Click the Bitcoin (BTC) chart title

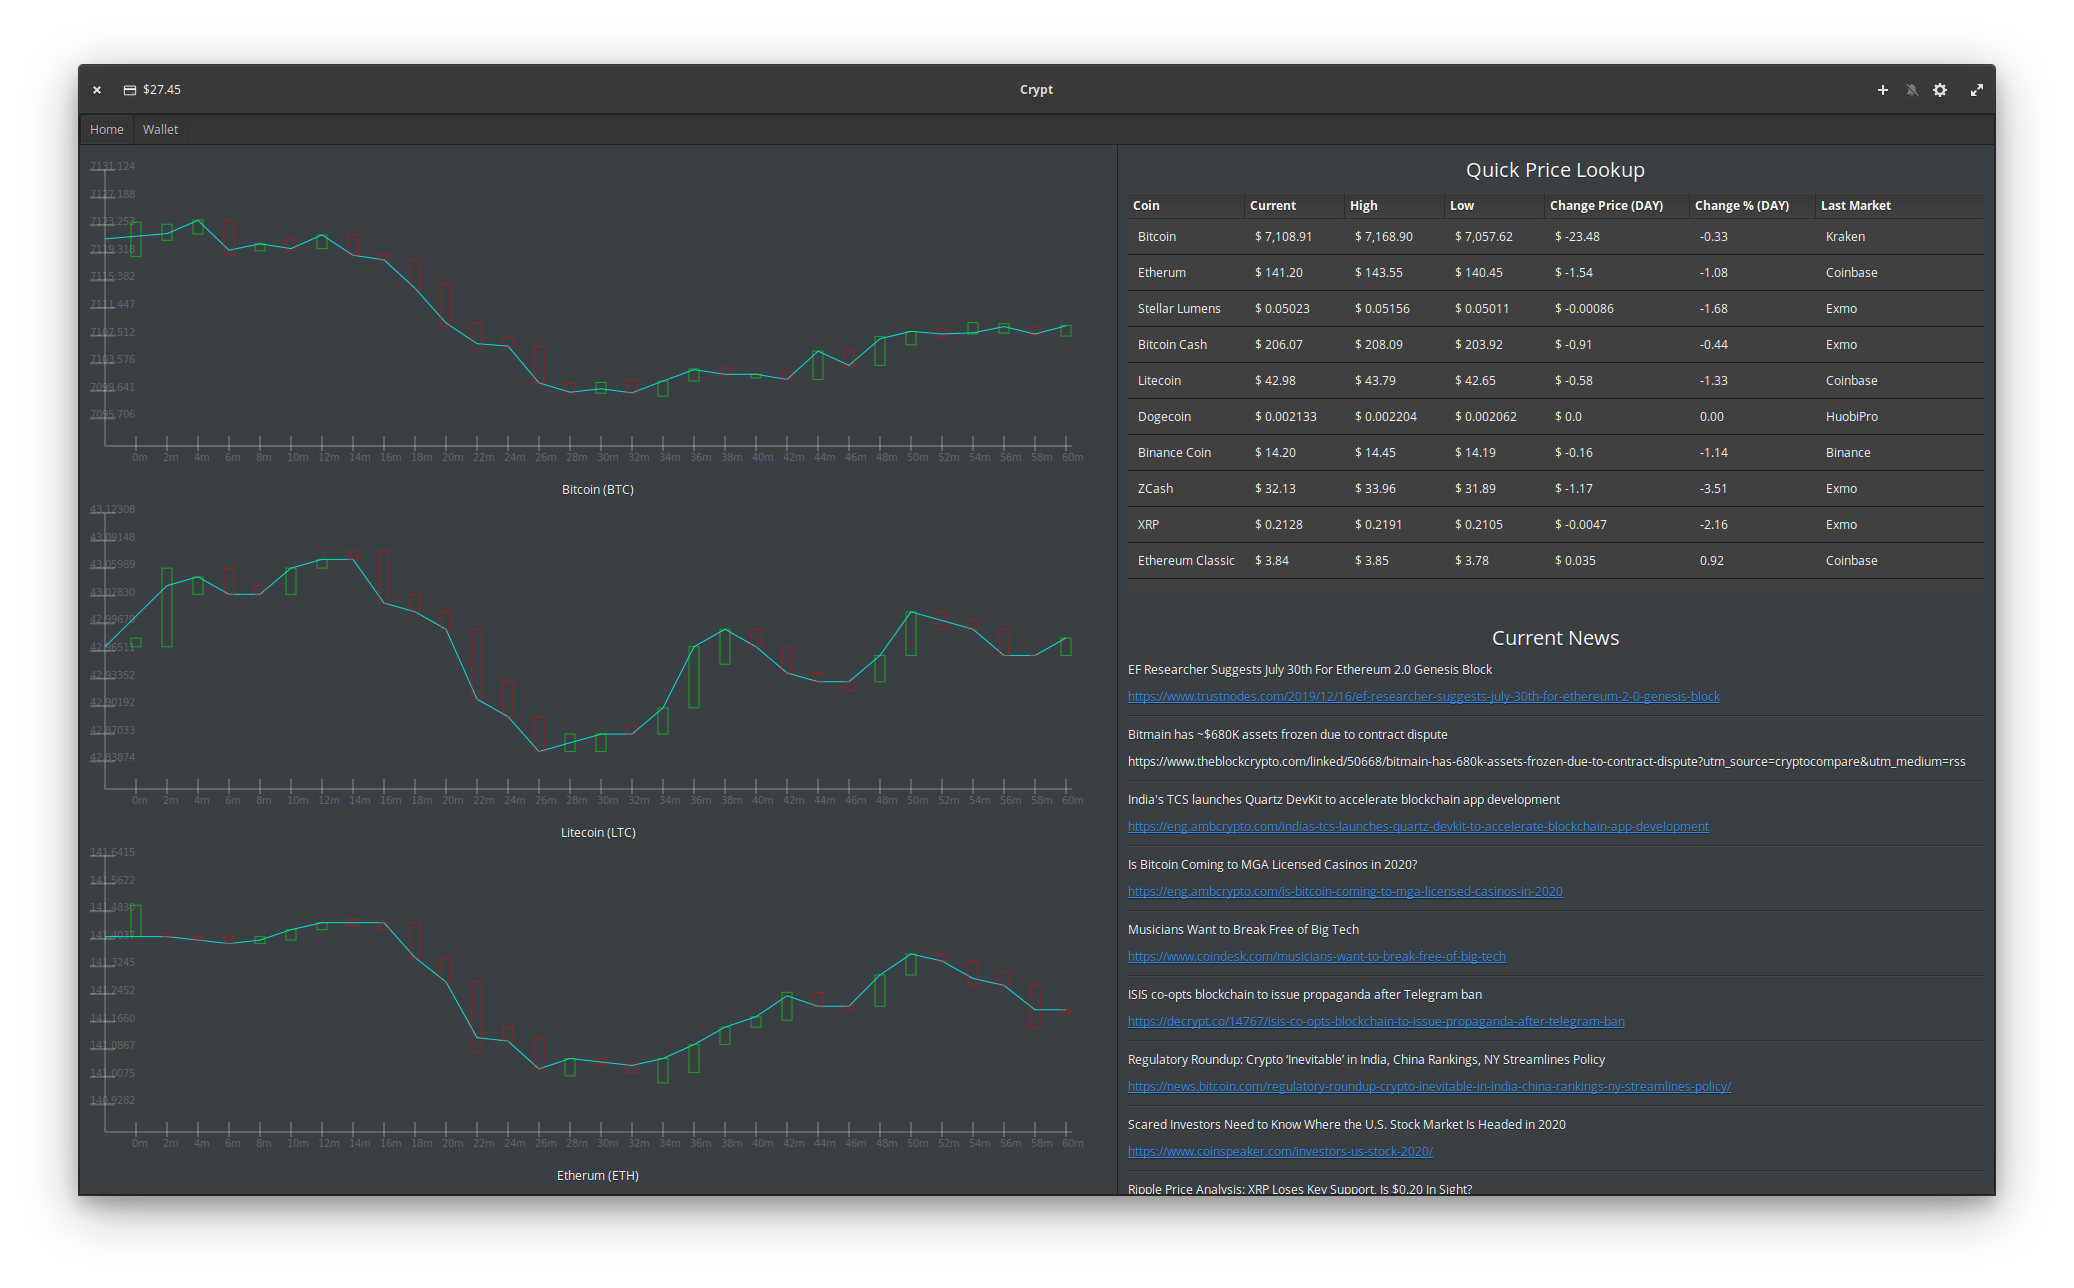point(597,490)
